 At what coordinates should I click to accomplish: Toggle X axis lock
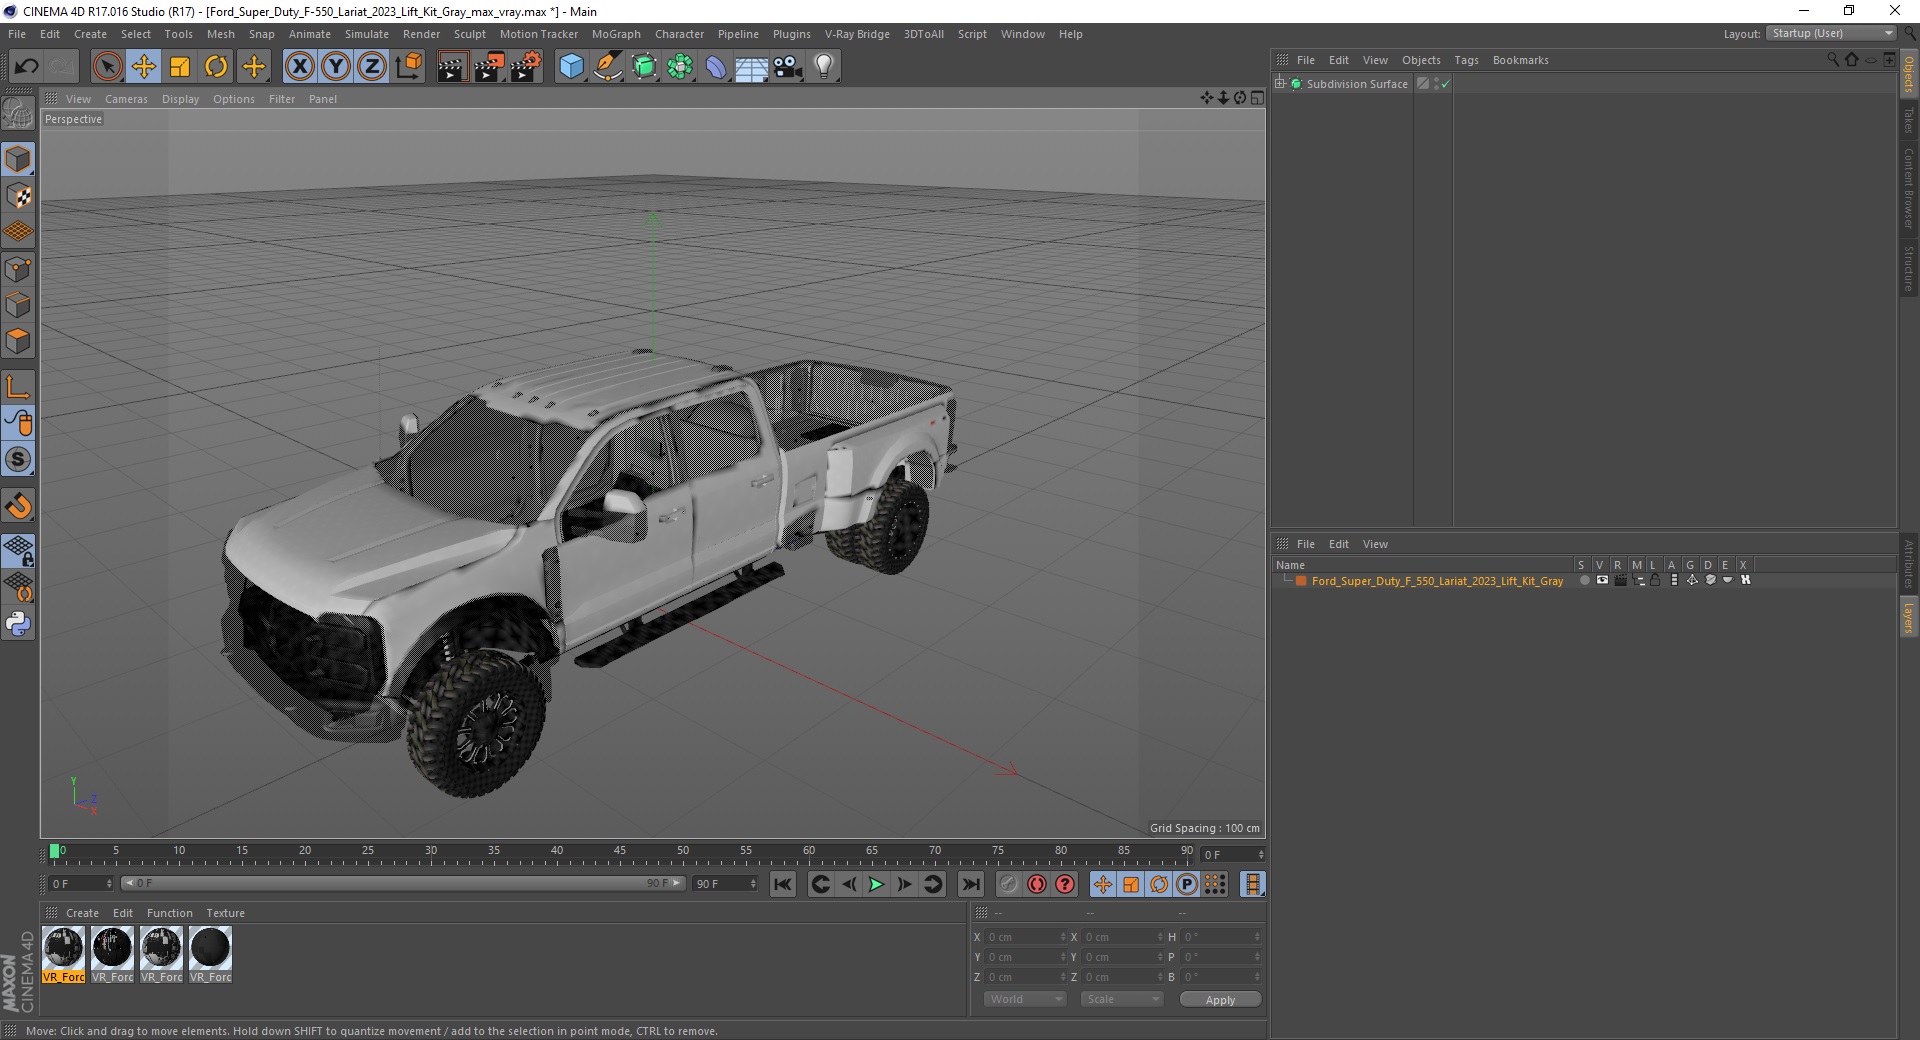pyautogui.click(x=299, y=67)
